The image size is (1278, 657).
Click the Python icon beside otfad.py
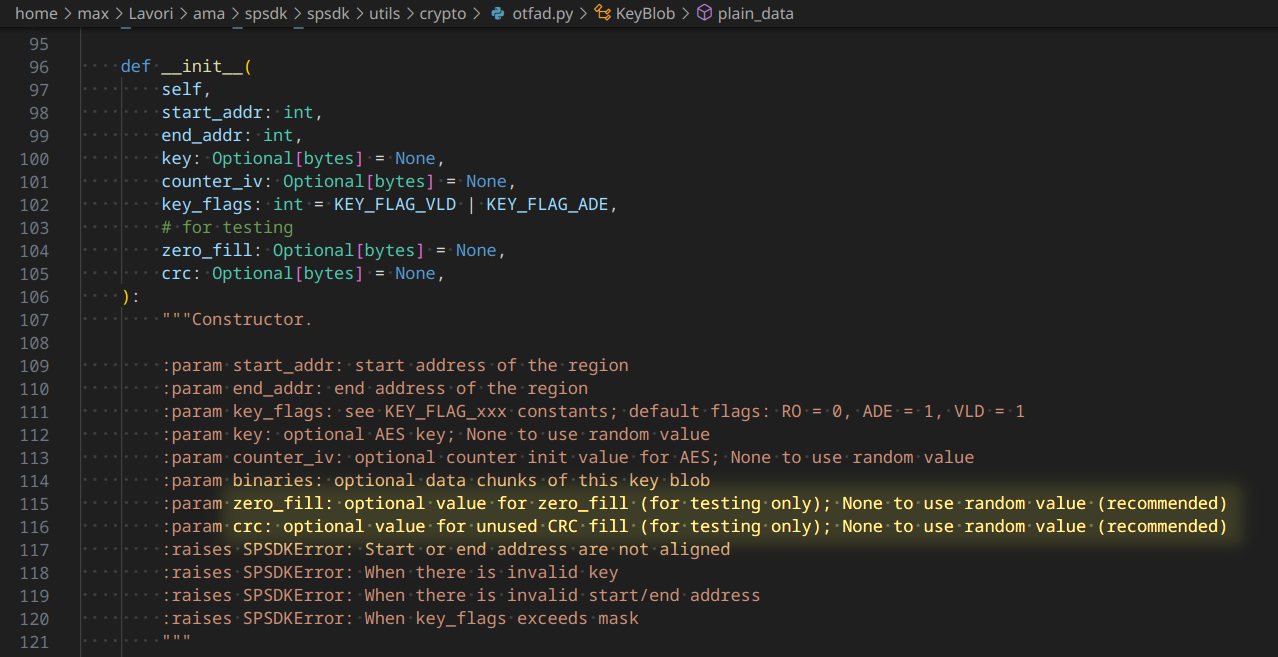coord(499,13)
